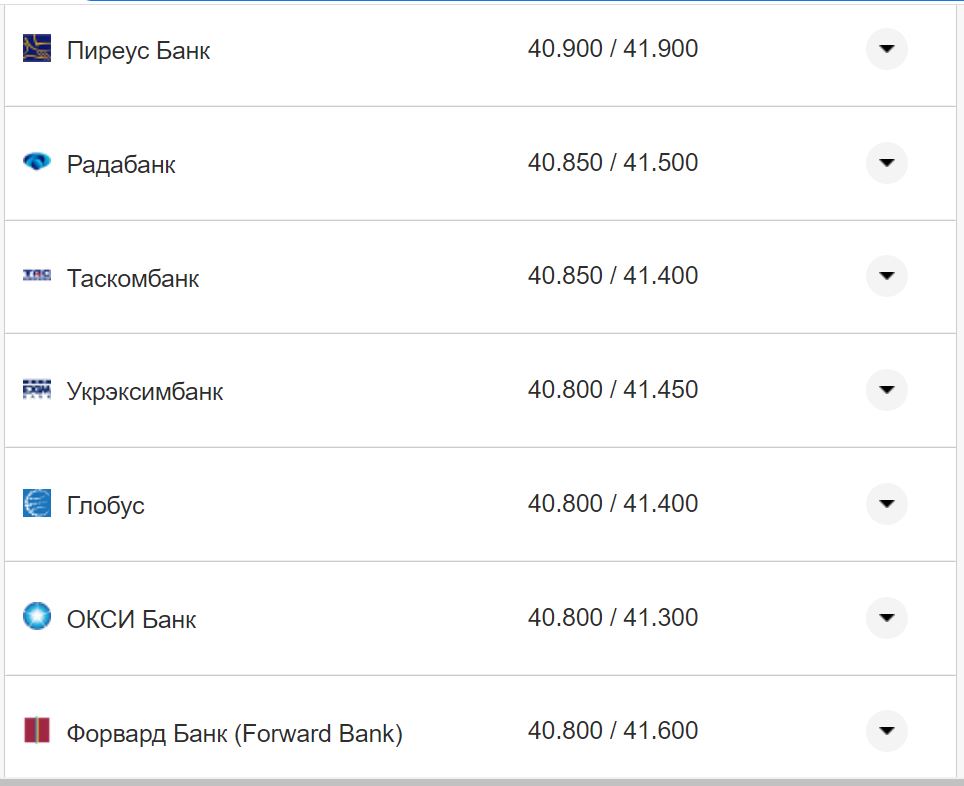Screen dimensions: 964x786
Task: Expand the Таскомбанк rate details
Action: (x=886, y=276)
